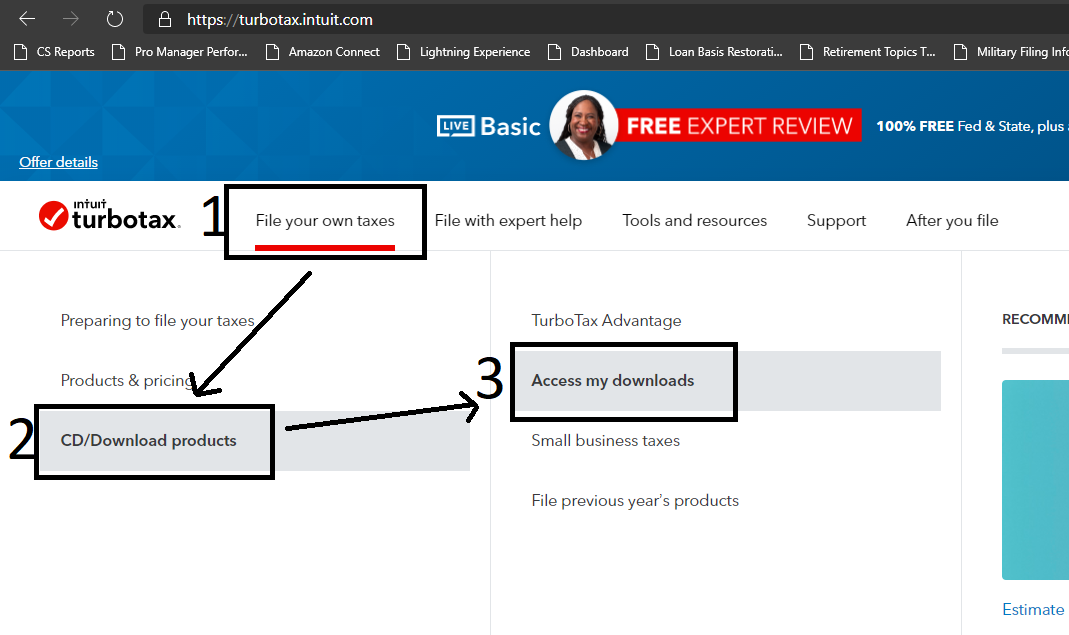Click Access my downloads link

[x=612, y=381]
